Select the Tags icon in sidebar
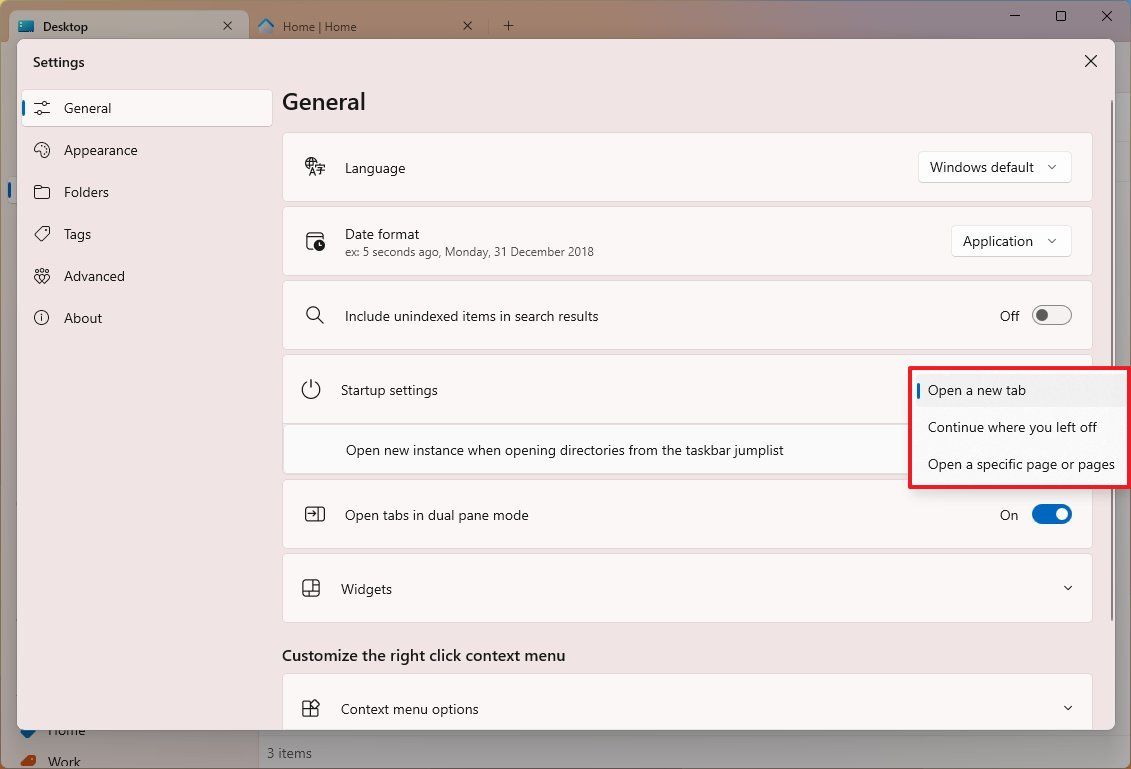Viewport: 1131px width, 769px height. coord(41,234)
